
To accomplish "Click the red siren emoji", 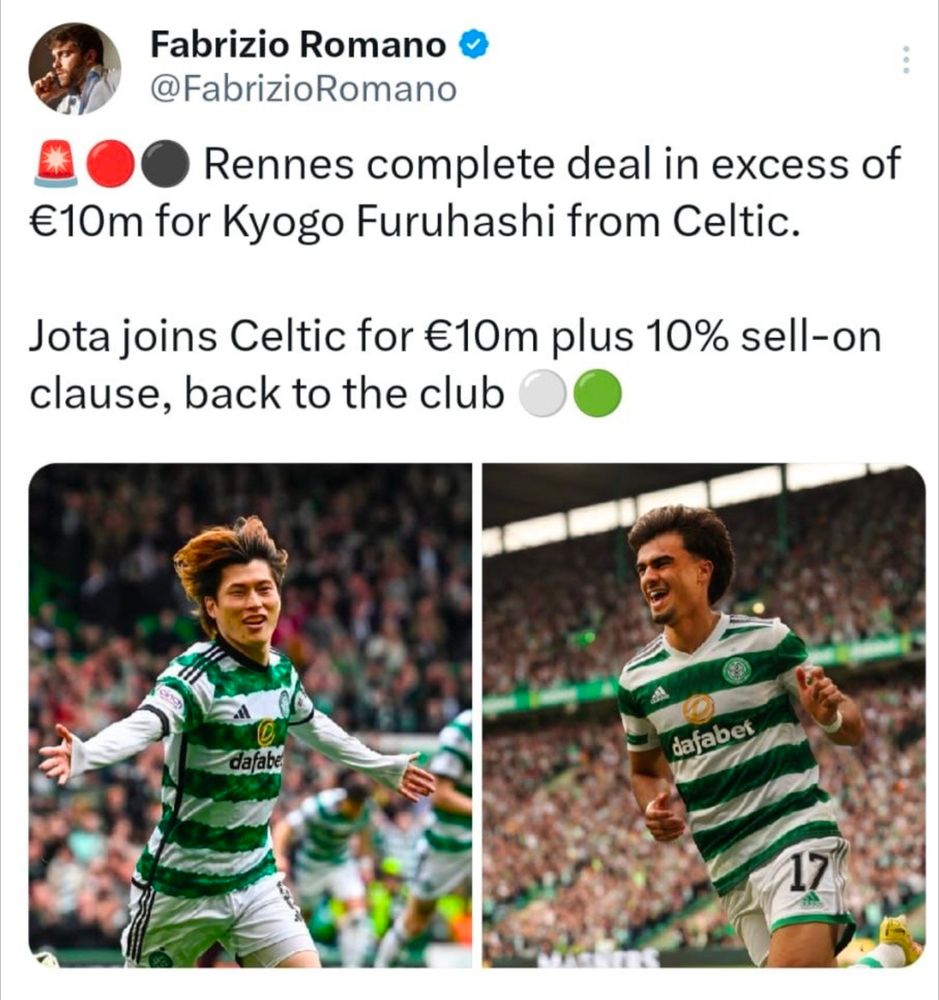I will [x=57, y=163].
